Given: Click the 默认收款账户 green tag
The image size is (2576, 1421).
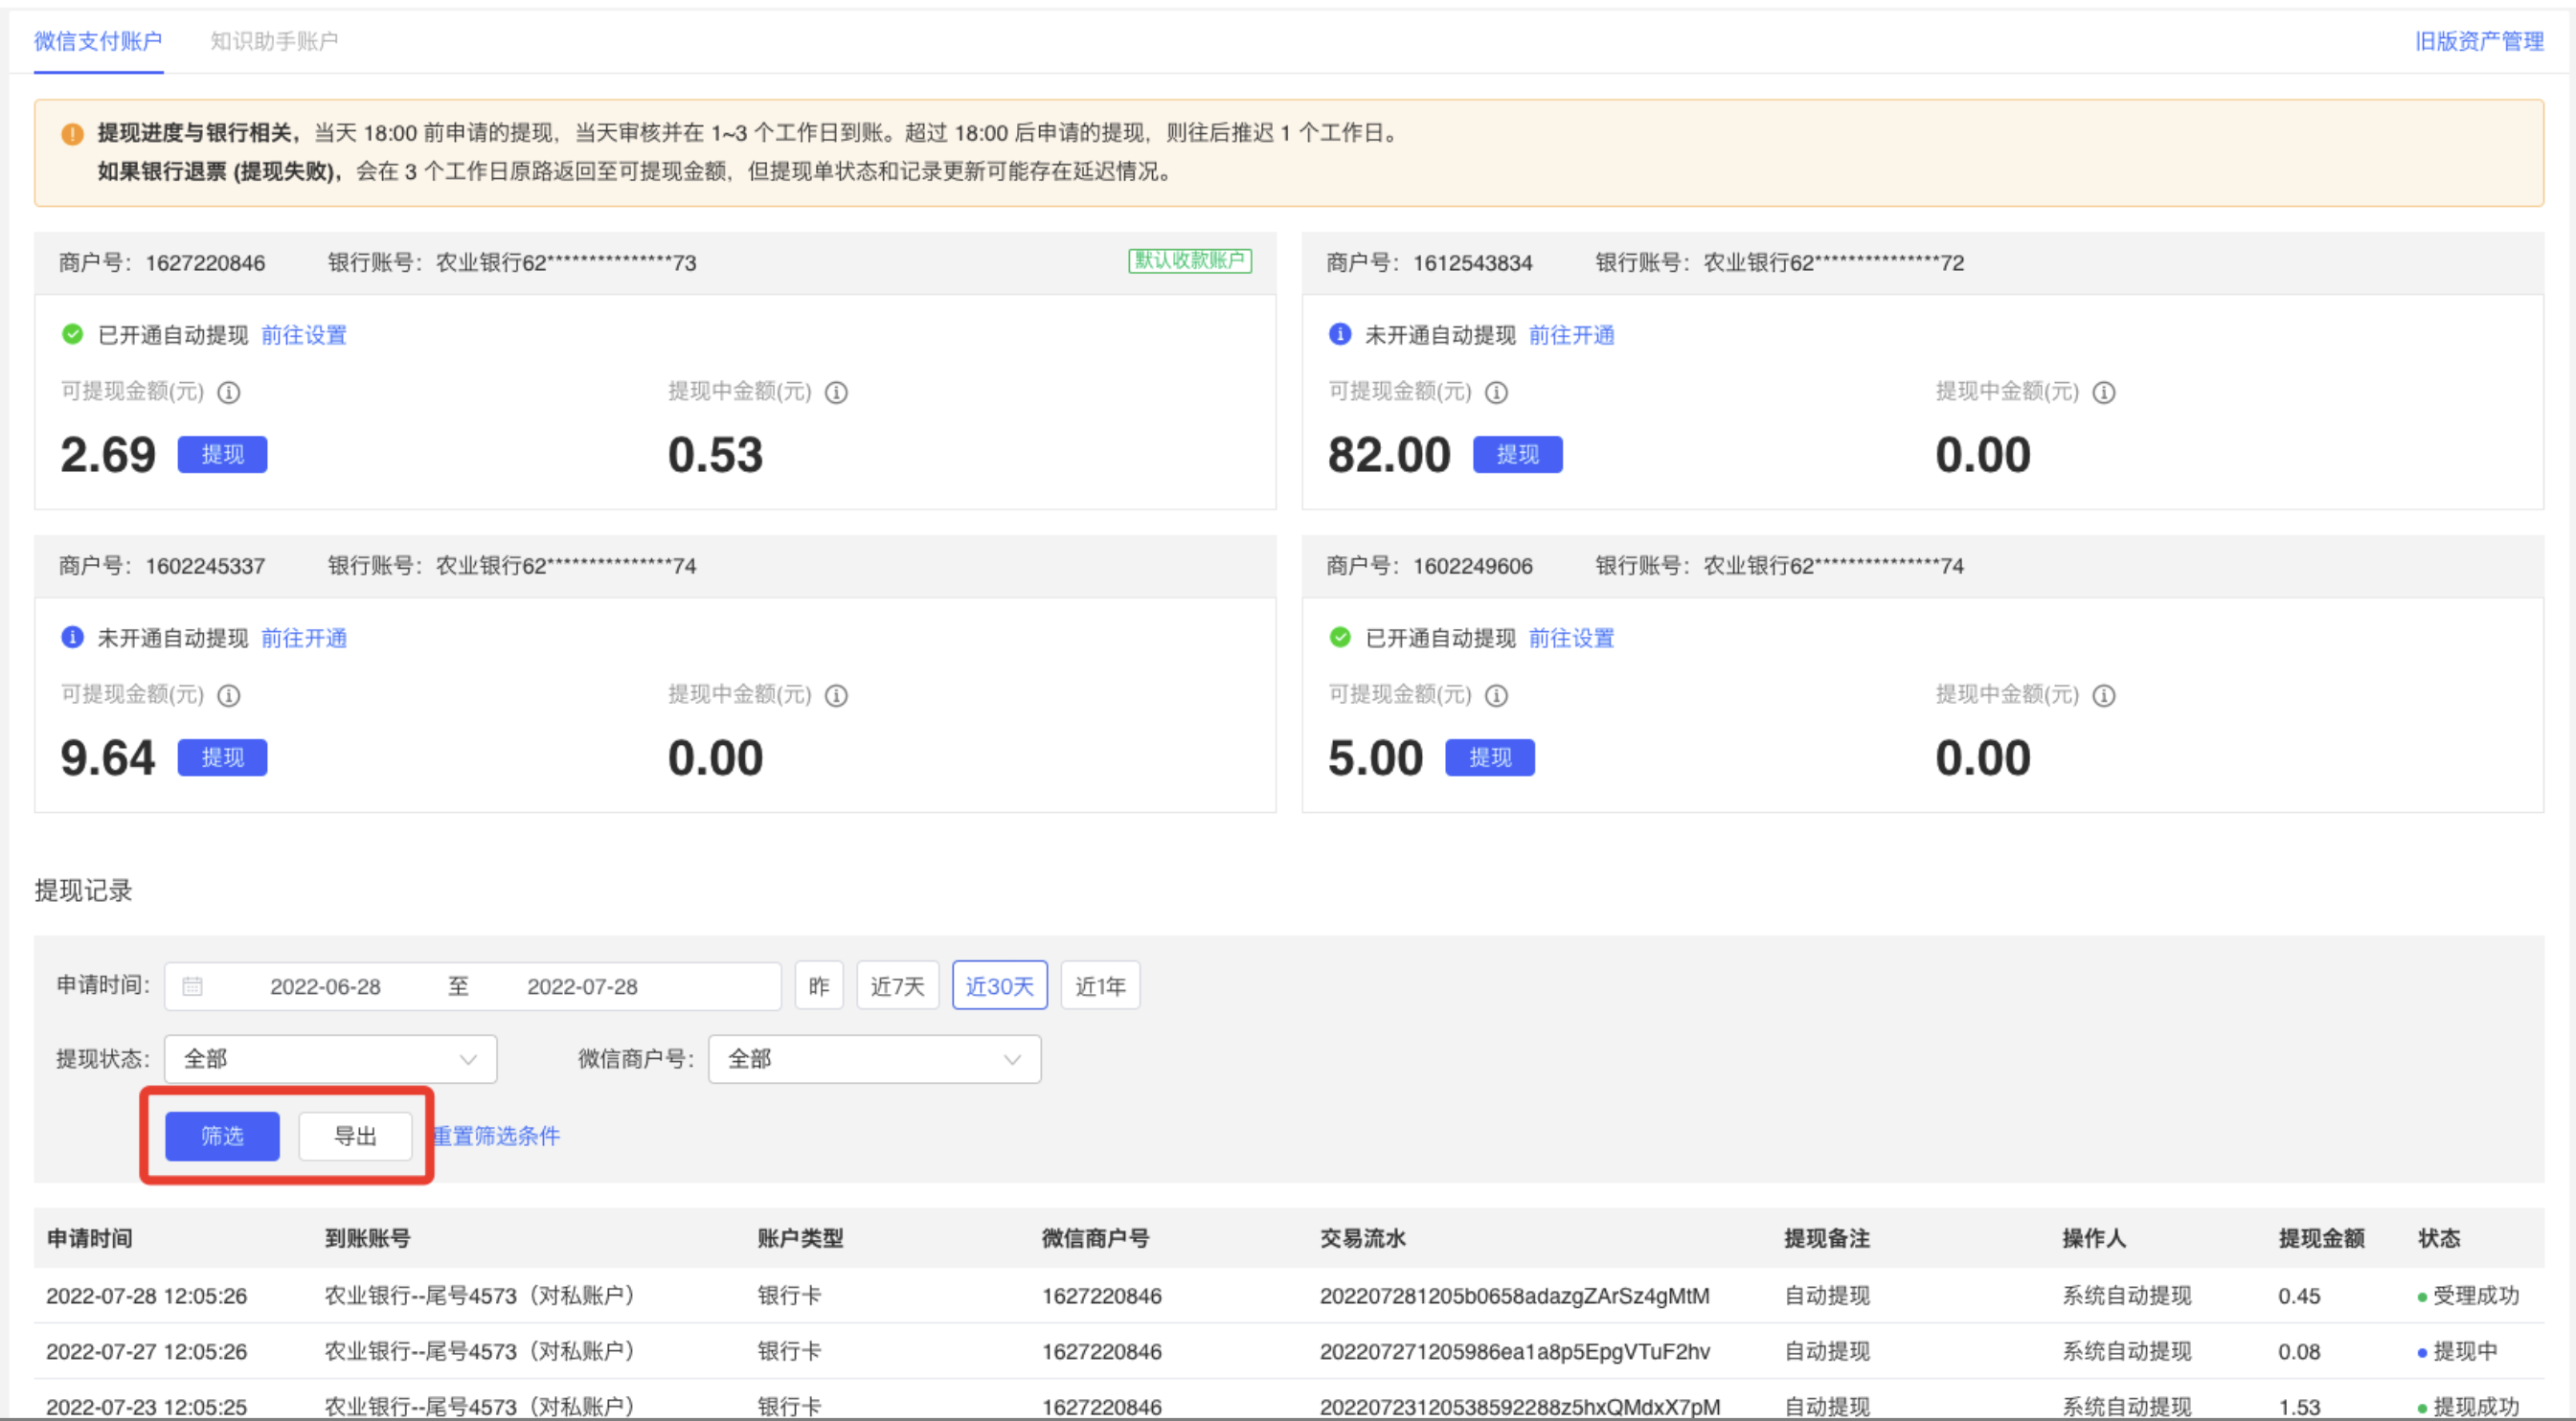Looking at the screenshot, I should click(x=1189, y=260).
